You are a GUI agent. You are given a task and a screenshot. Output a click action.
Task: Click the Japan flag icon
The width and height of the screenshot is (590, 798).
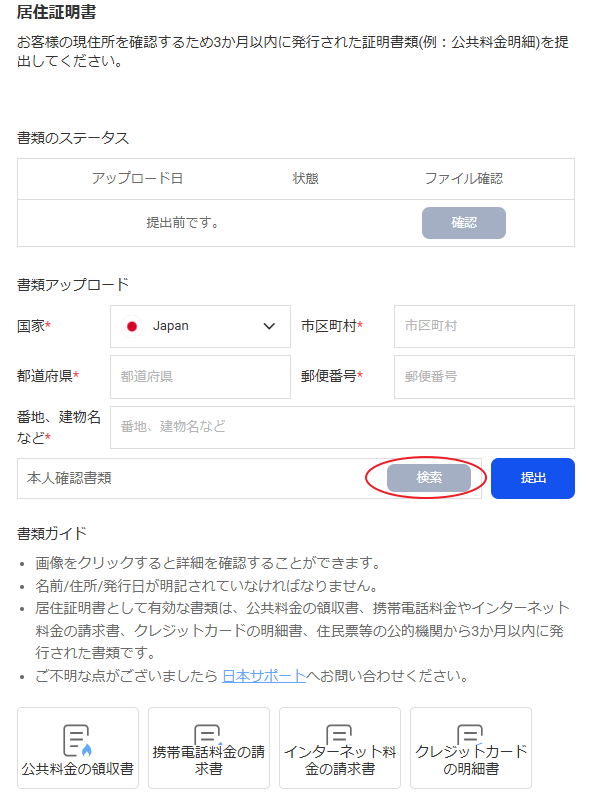tap(132, 326)
